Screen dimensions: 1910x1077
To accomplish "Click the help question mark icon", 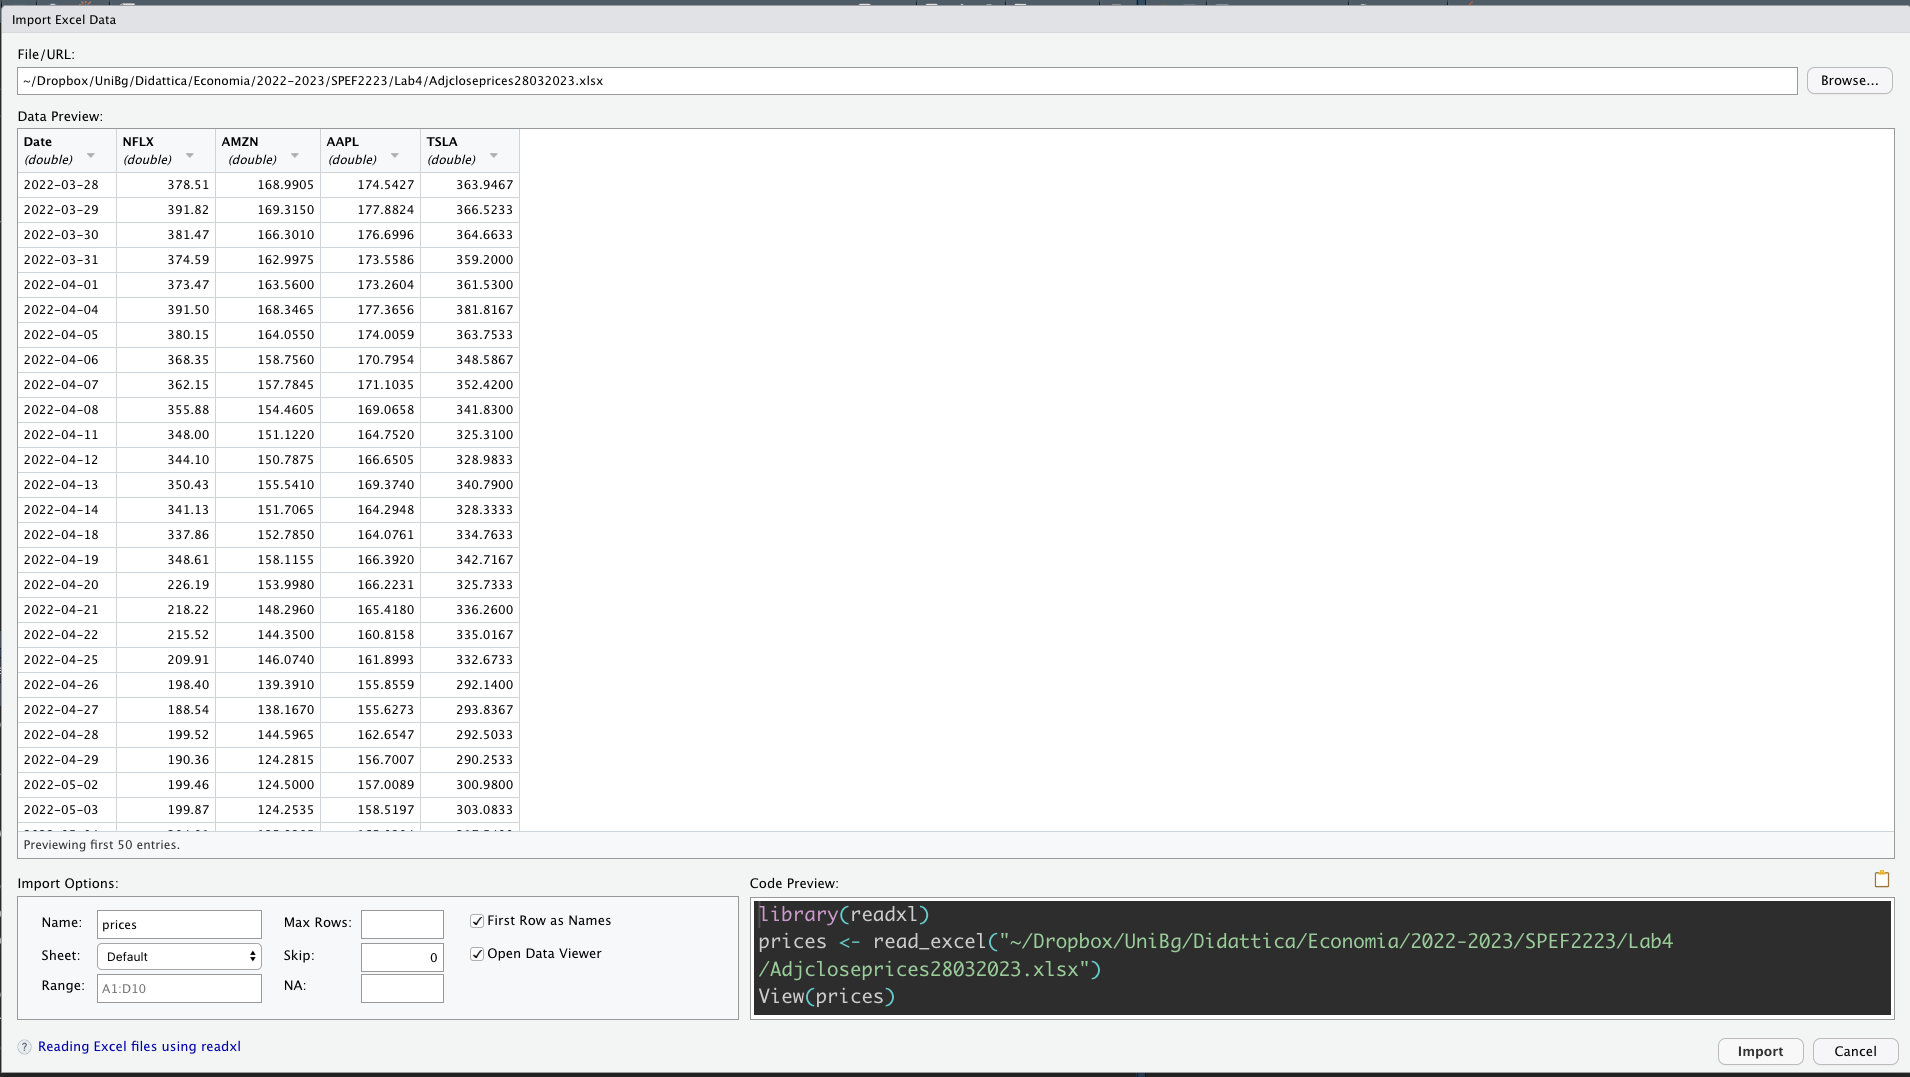I will (x=25, y=1047).
